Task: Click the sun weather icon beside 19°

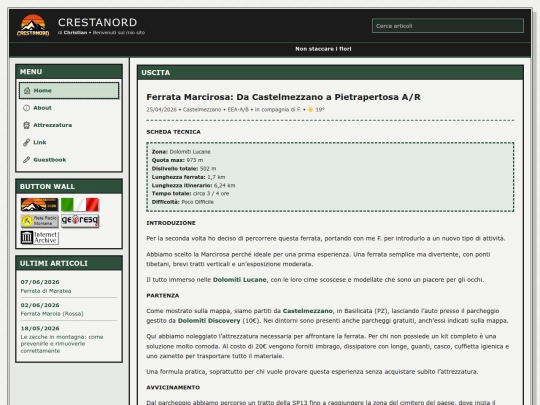Action: coord(310,110)
